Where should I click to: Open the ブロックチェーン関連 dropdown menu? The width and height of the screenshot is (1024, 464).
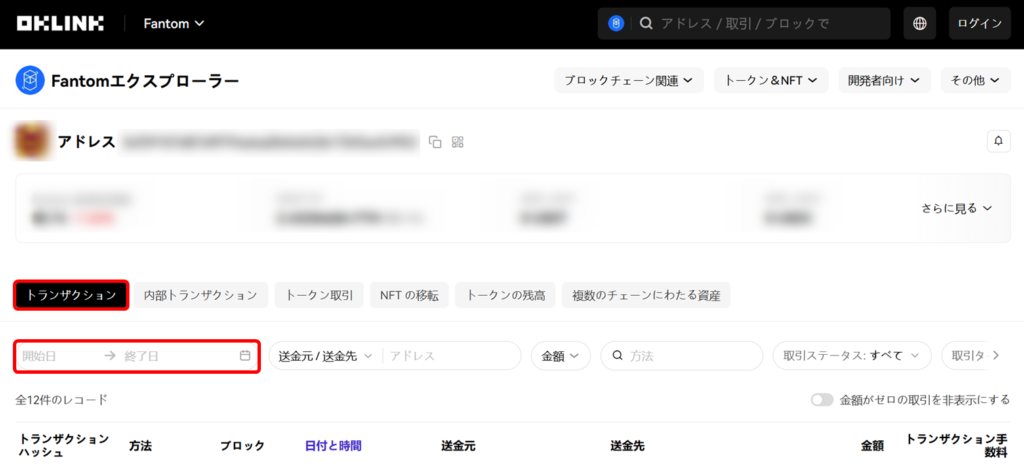click(629, 80)
